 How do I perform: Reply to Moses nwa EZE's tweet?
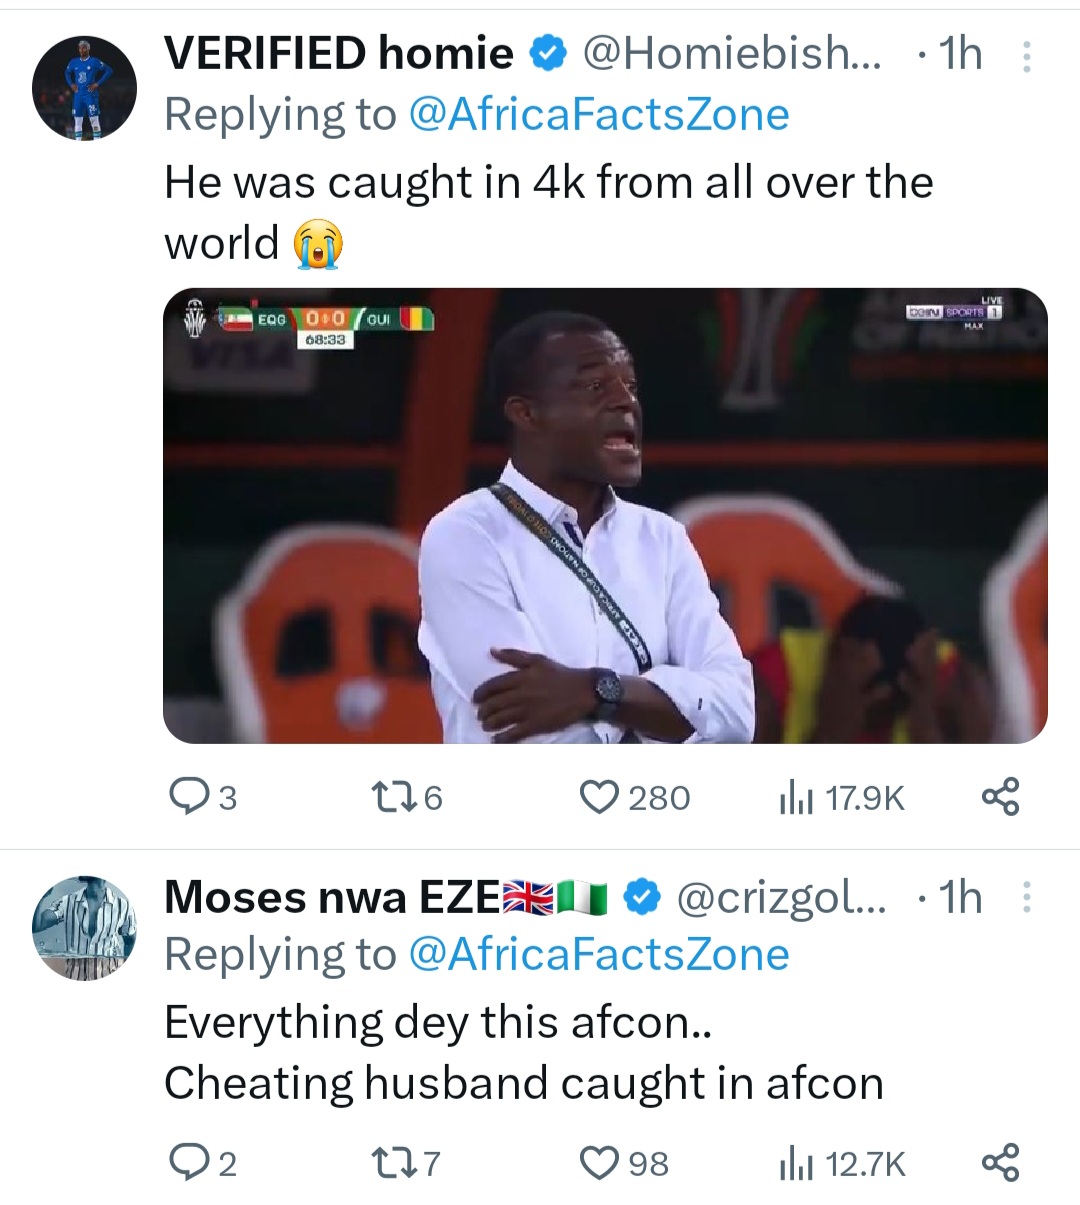pyautogui.click(x=187, y=1163)
